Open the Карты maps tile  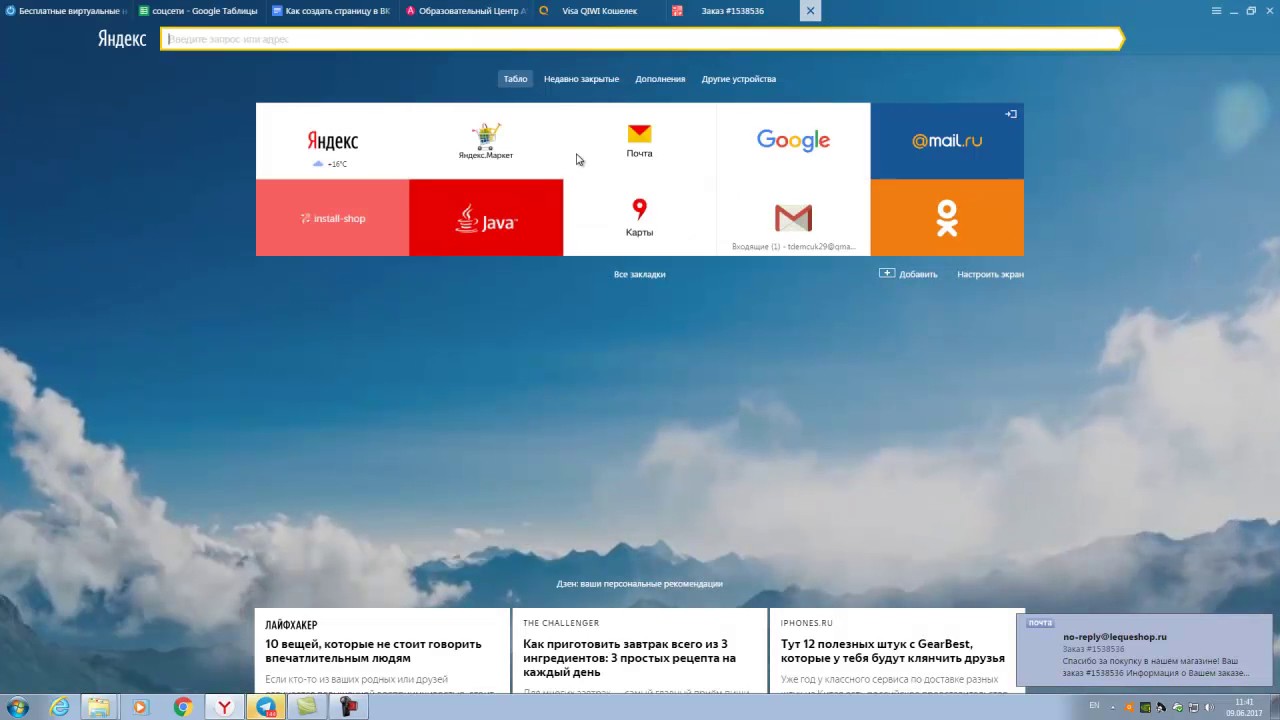pyautogui.click(x=639, y=218)
